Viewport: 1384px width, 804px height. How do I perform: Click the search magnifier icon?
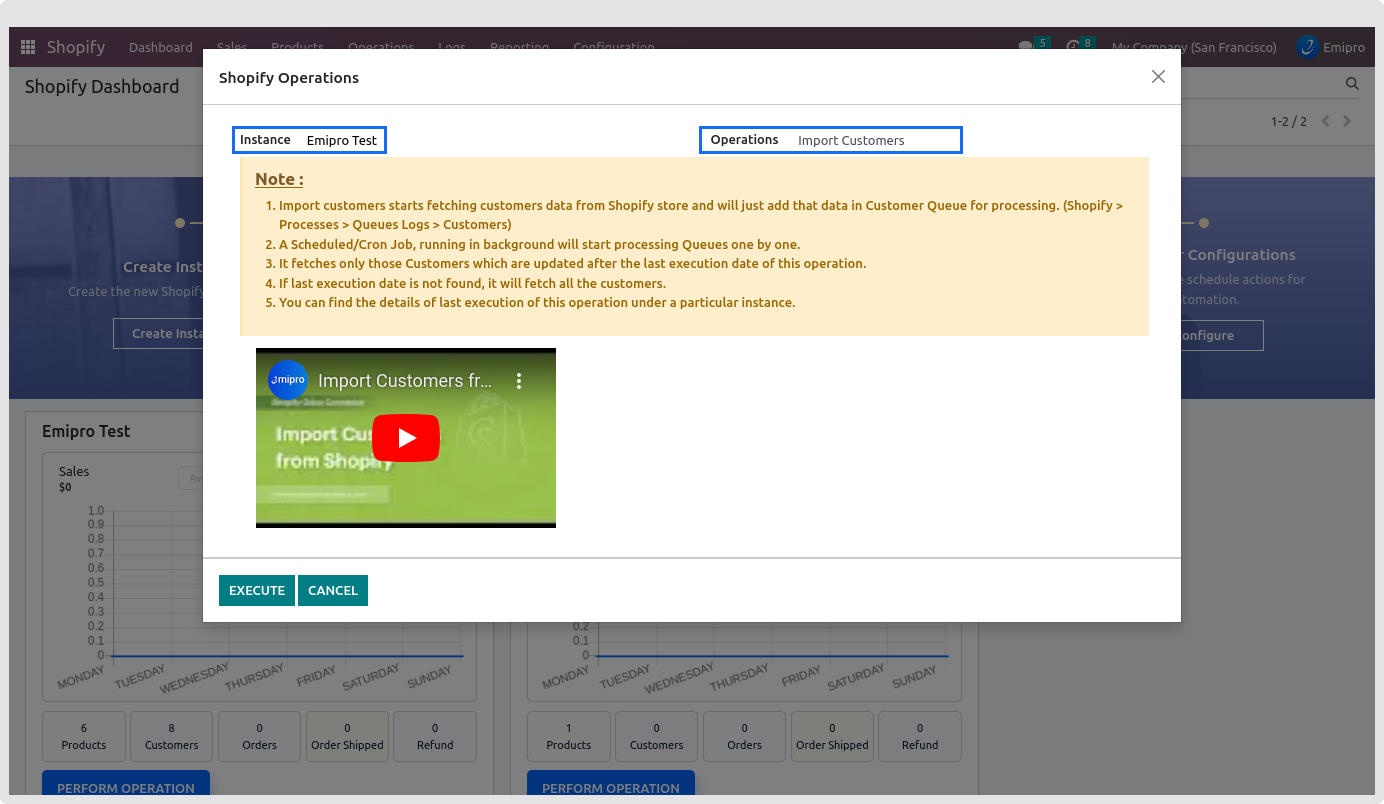click(1352, 84)
